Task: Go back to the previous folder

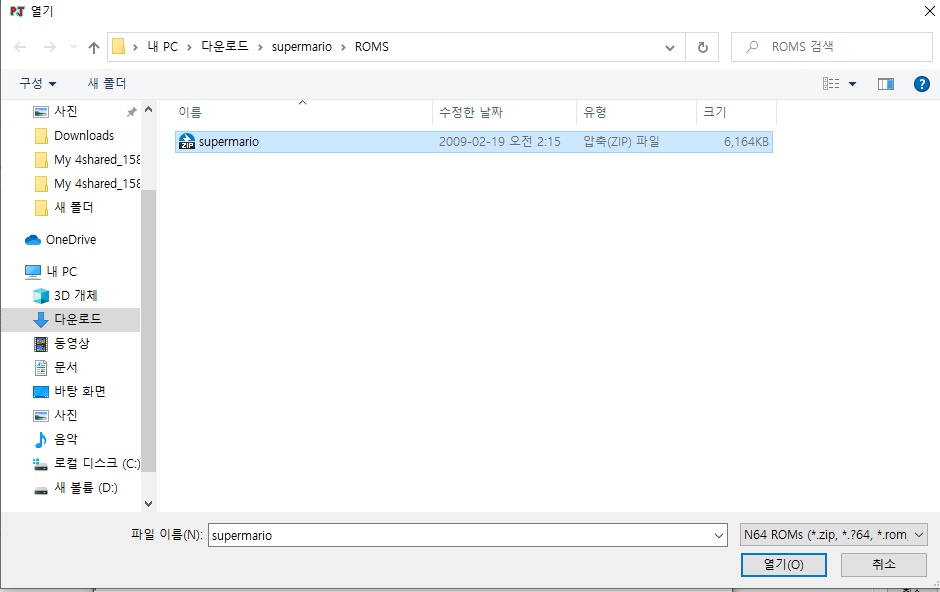Action: (x=20, y=47)
